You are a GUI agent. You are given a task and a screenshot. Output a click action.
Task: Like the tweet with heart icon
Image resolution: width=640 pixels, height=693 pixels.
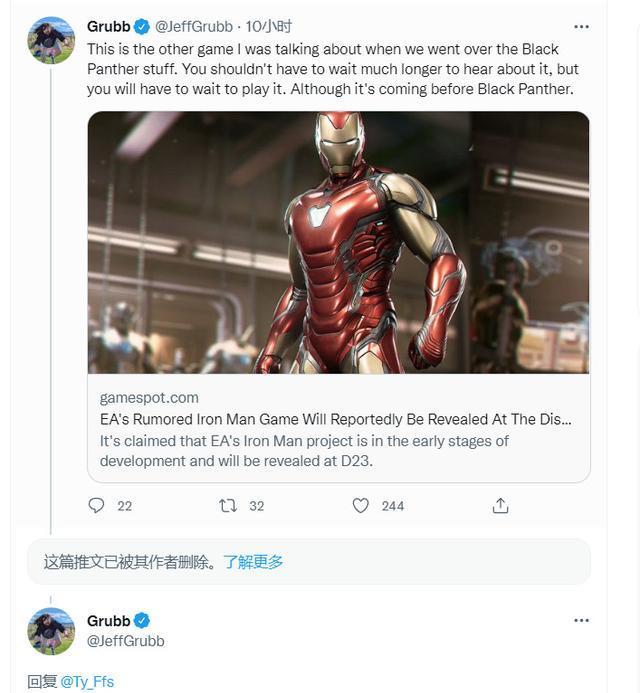pos(360,505)
